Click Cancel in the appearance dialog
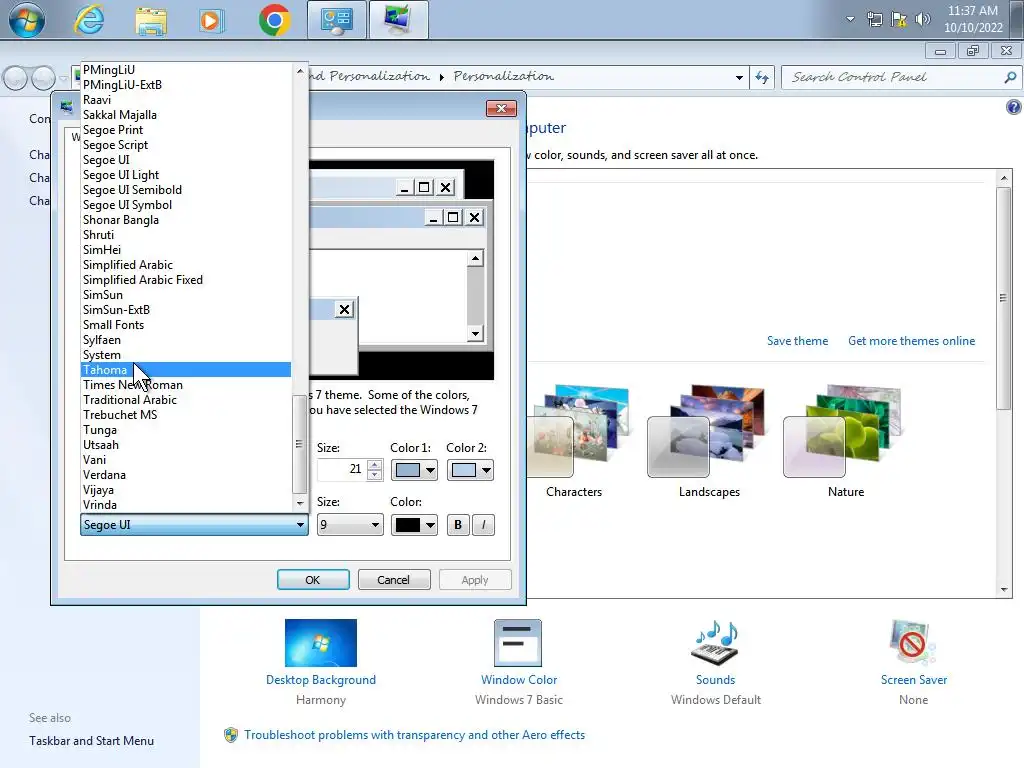 point(394,579)
